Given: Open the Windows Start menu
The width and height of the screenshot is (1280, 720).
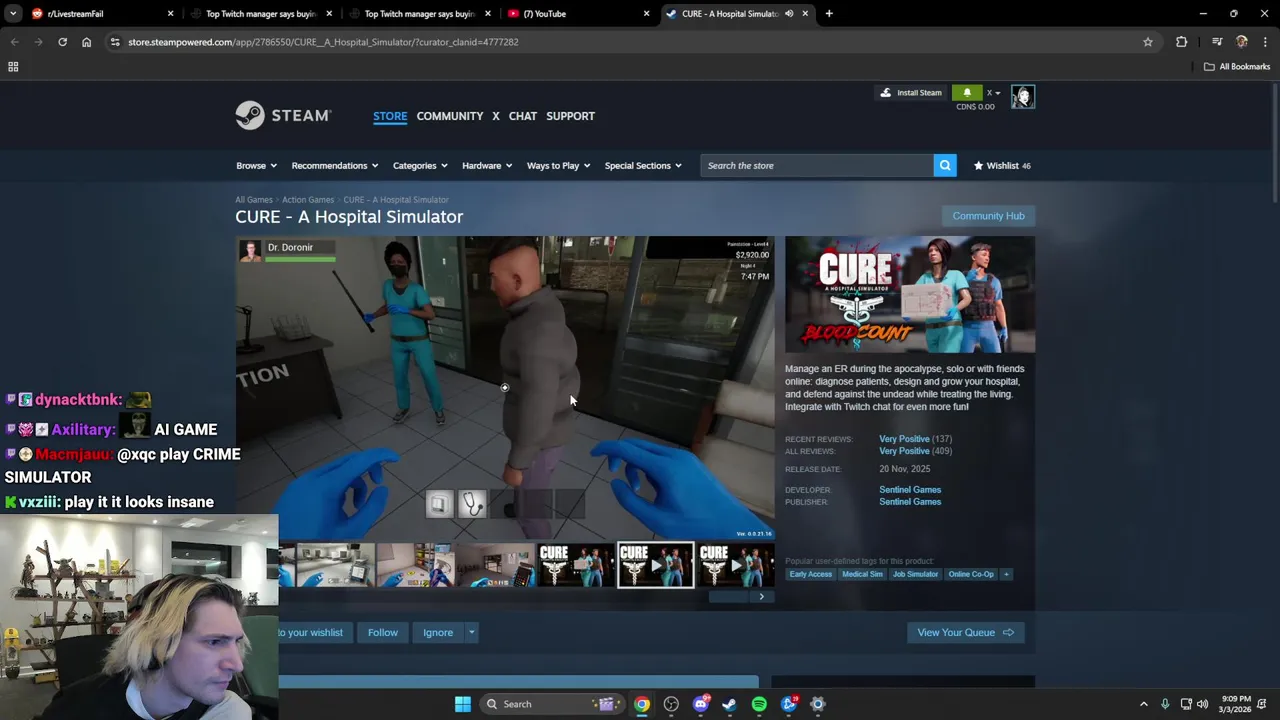Looking at the screenshot, I should (x=463, y=704).
